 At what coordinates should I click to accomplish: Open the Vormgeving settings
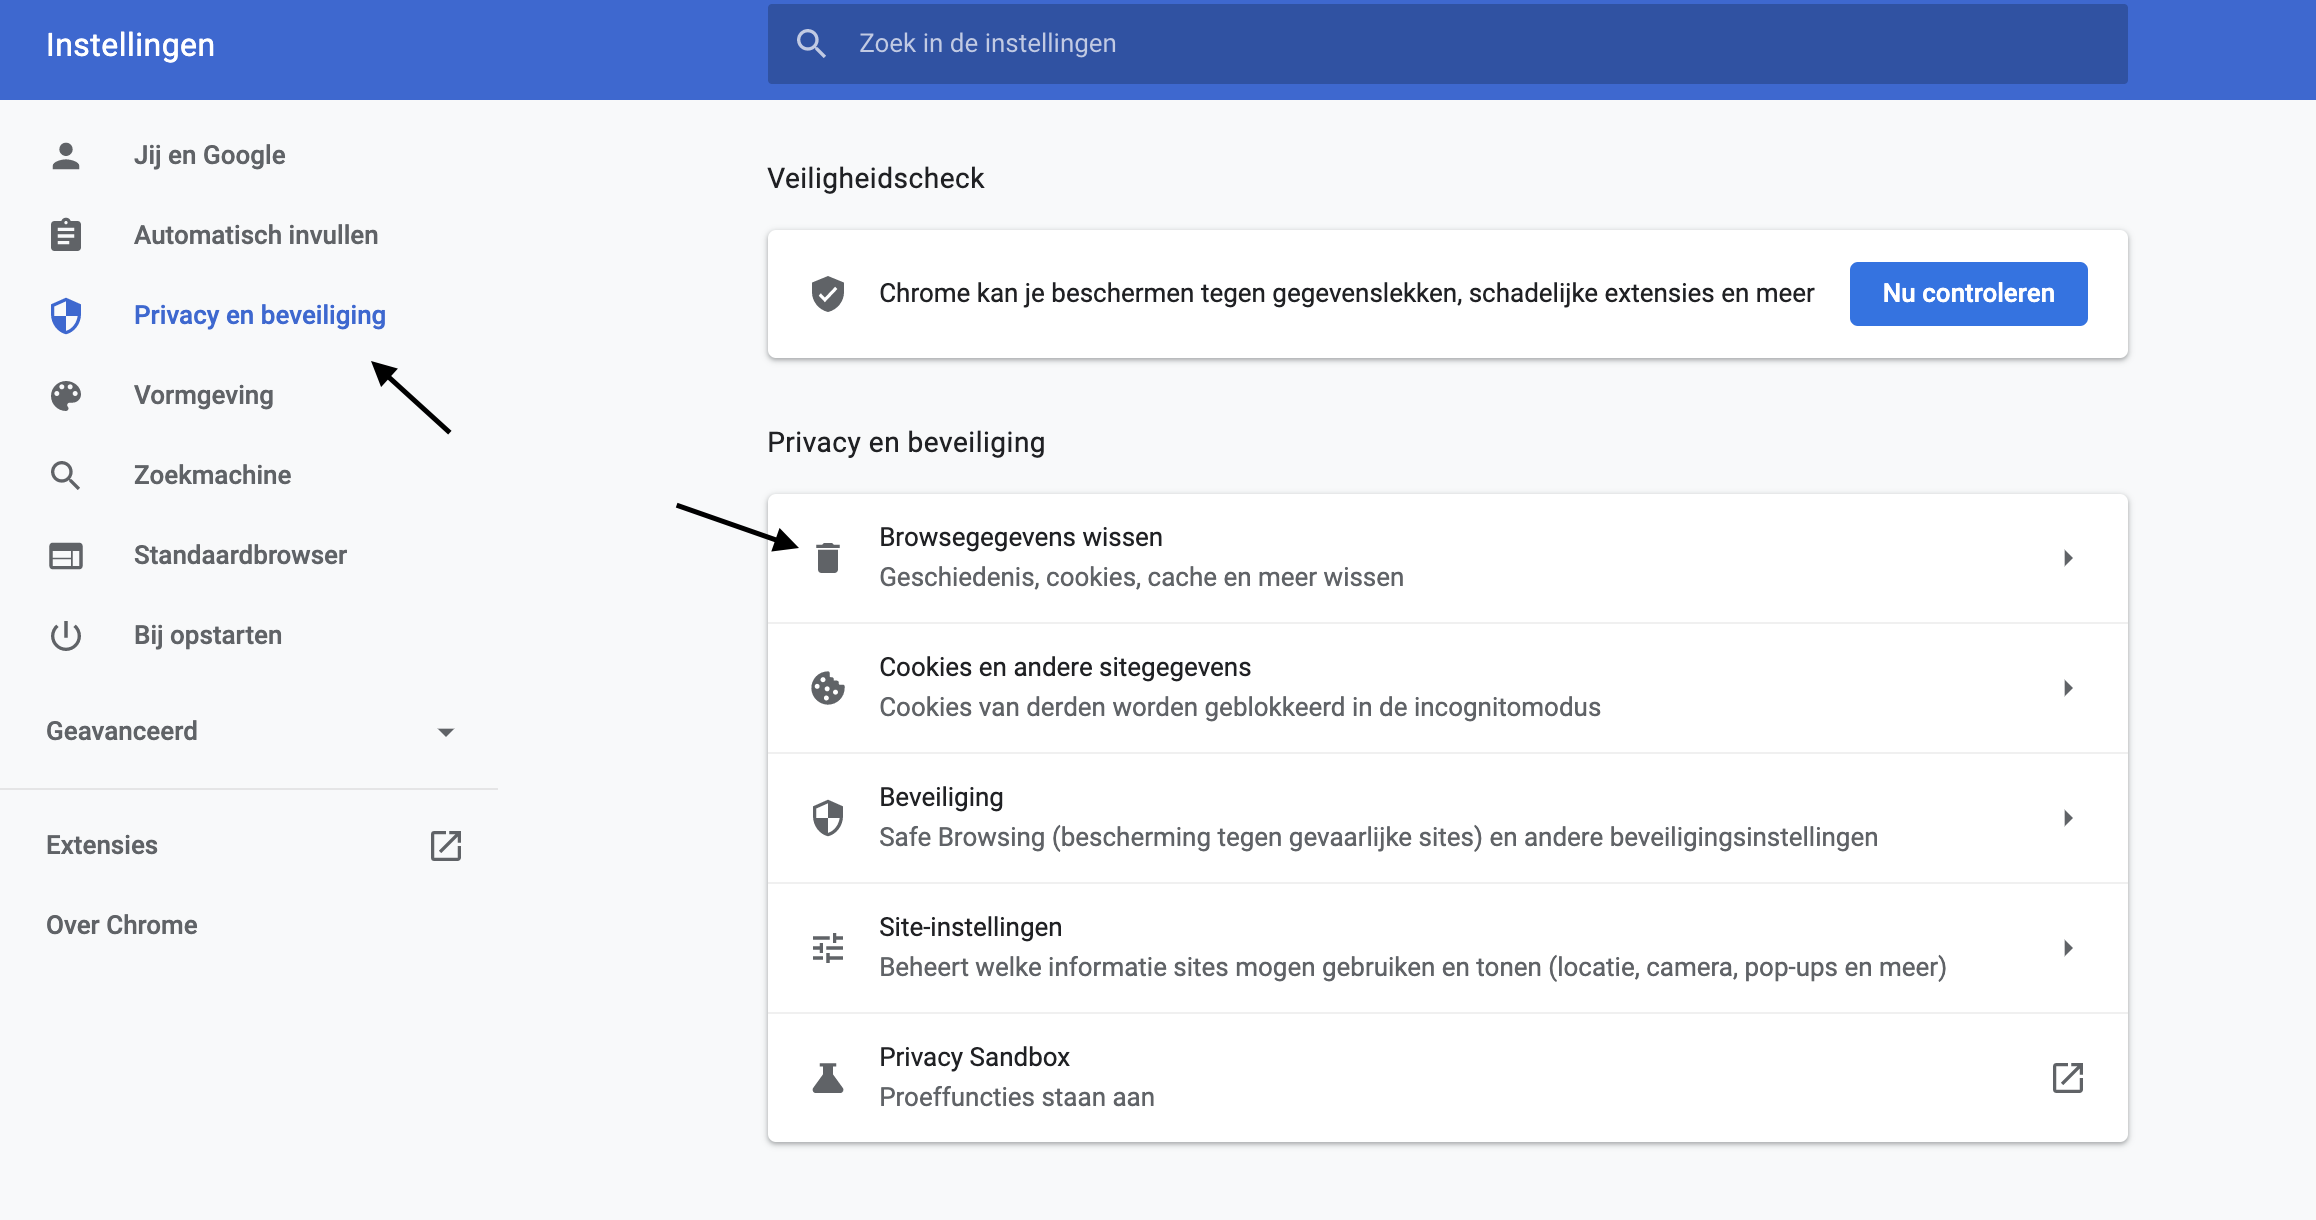tap(204, 395)
